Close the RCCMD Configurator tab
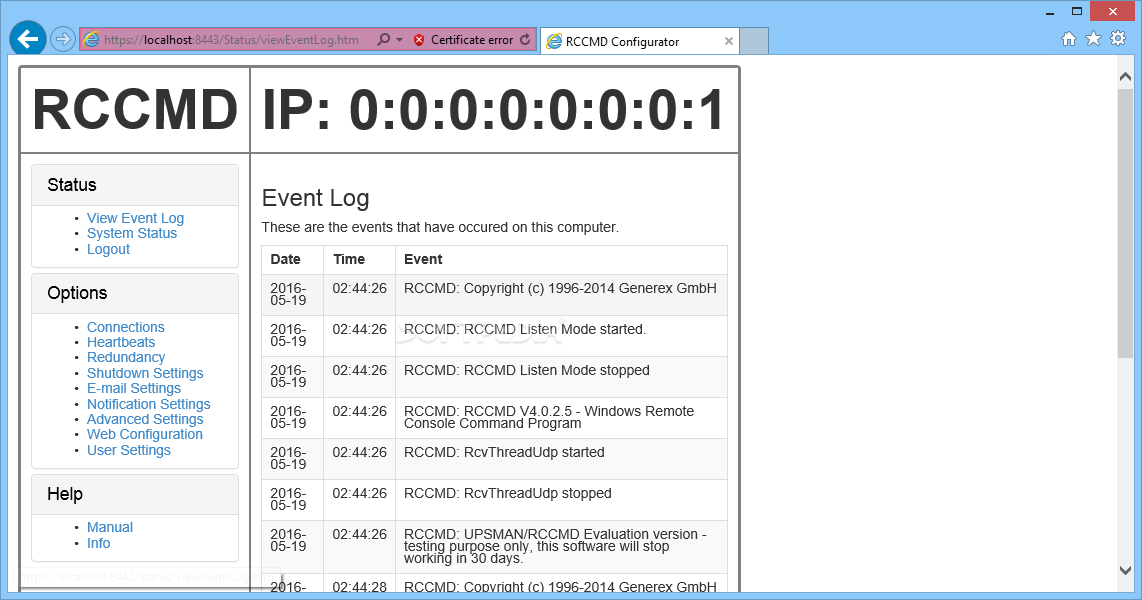1142x600 pixels. (x=728, y=42)
